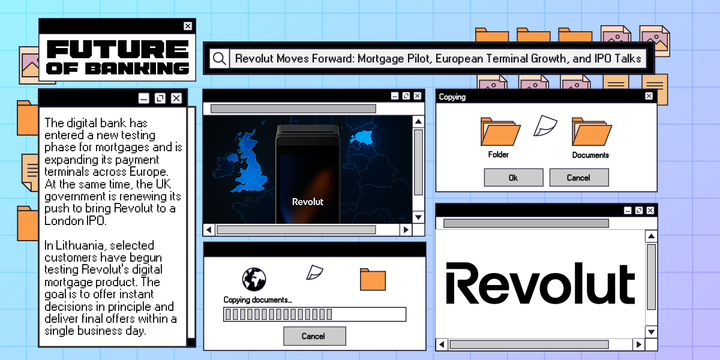The width and height of the screenshot is (720, 360).
Task: Click the Revolut Moves Forward search field
Action: (439, 58)
